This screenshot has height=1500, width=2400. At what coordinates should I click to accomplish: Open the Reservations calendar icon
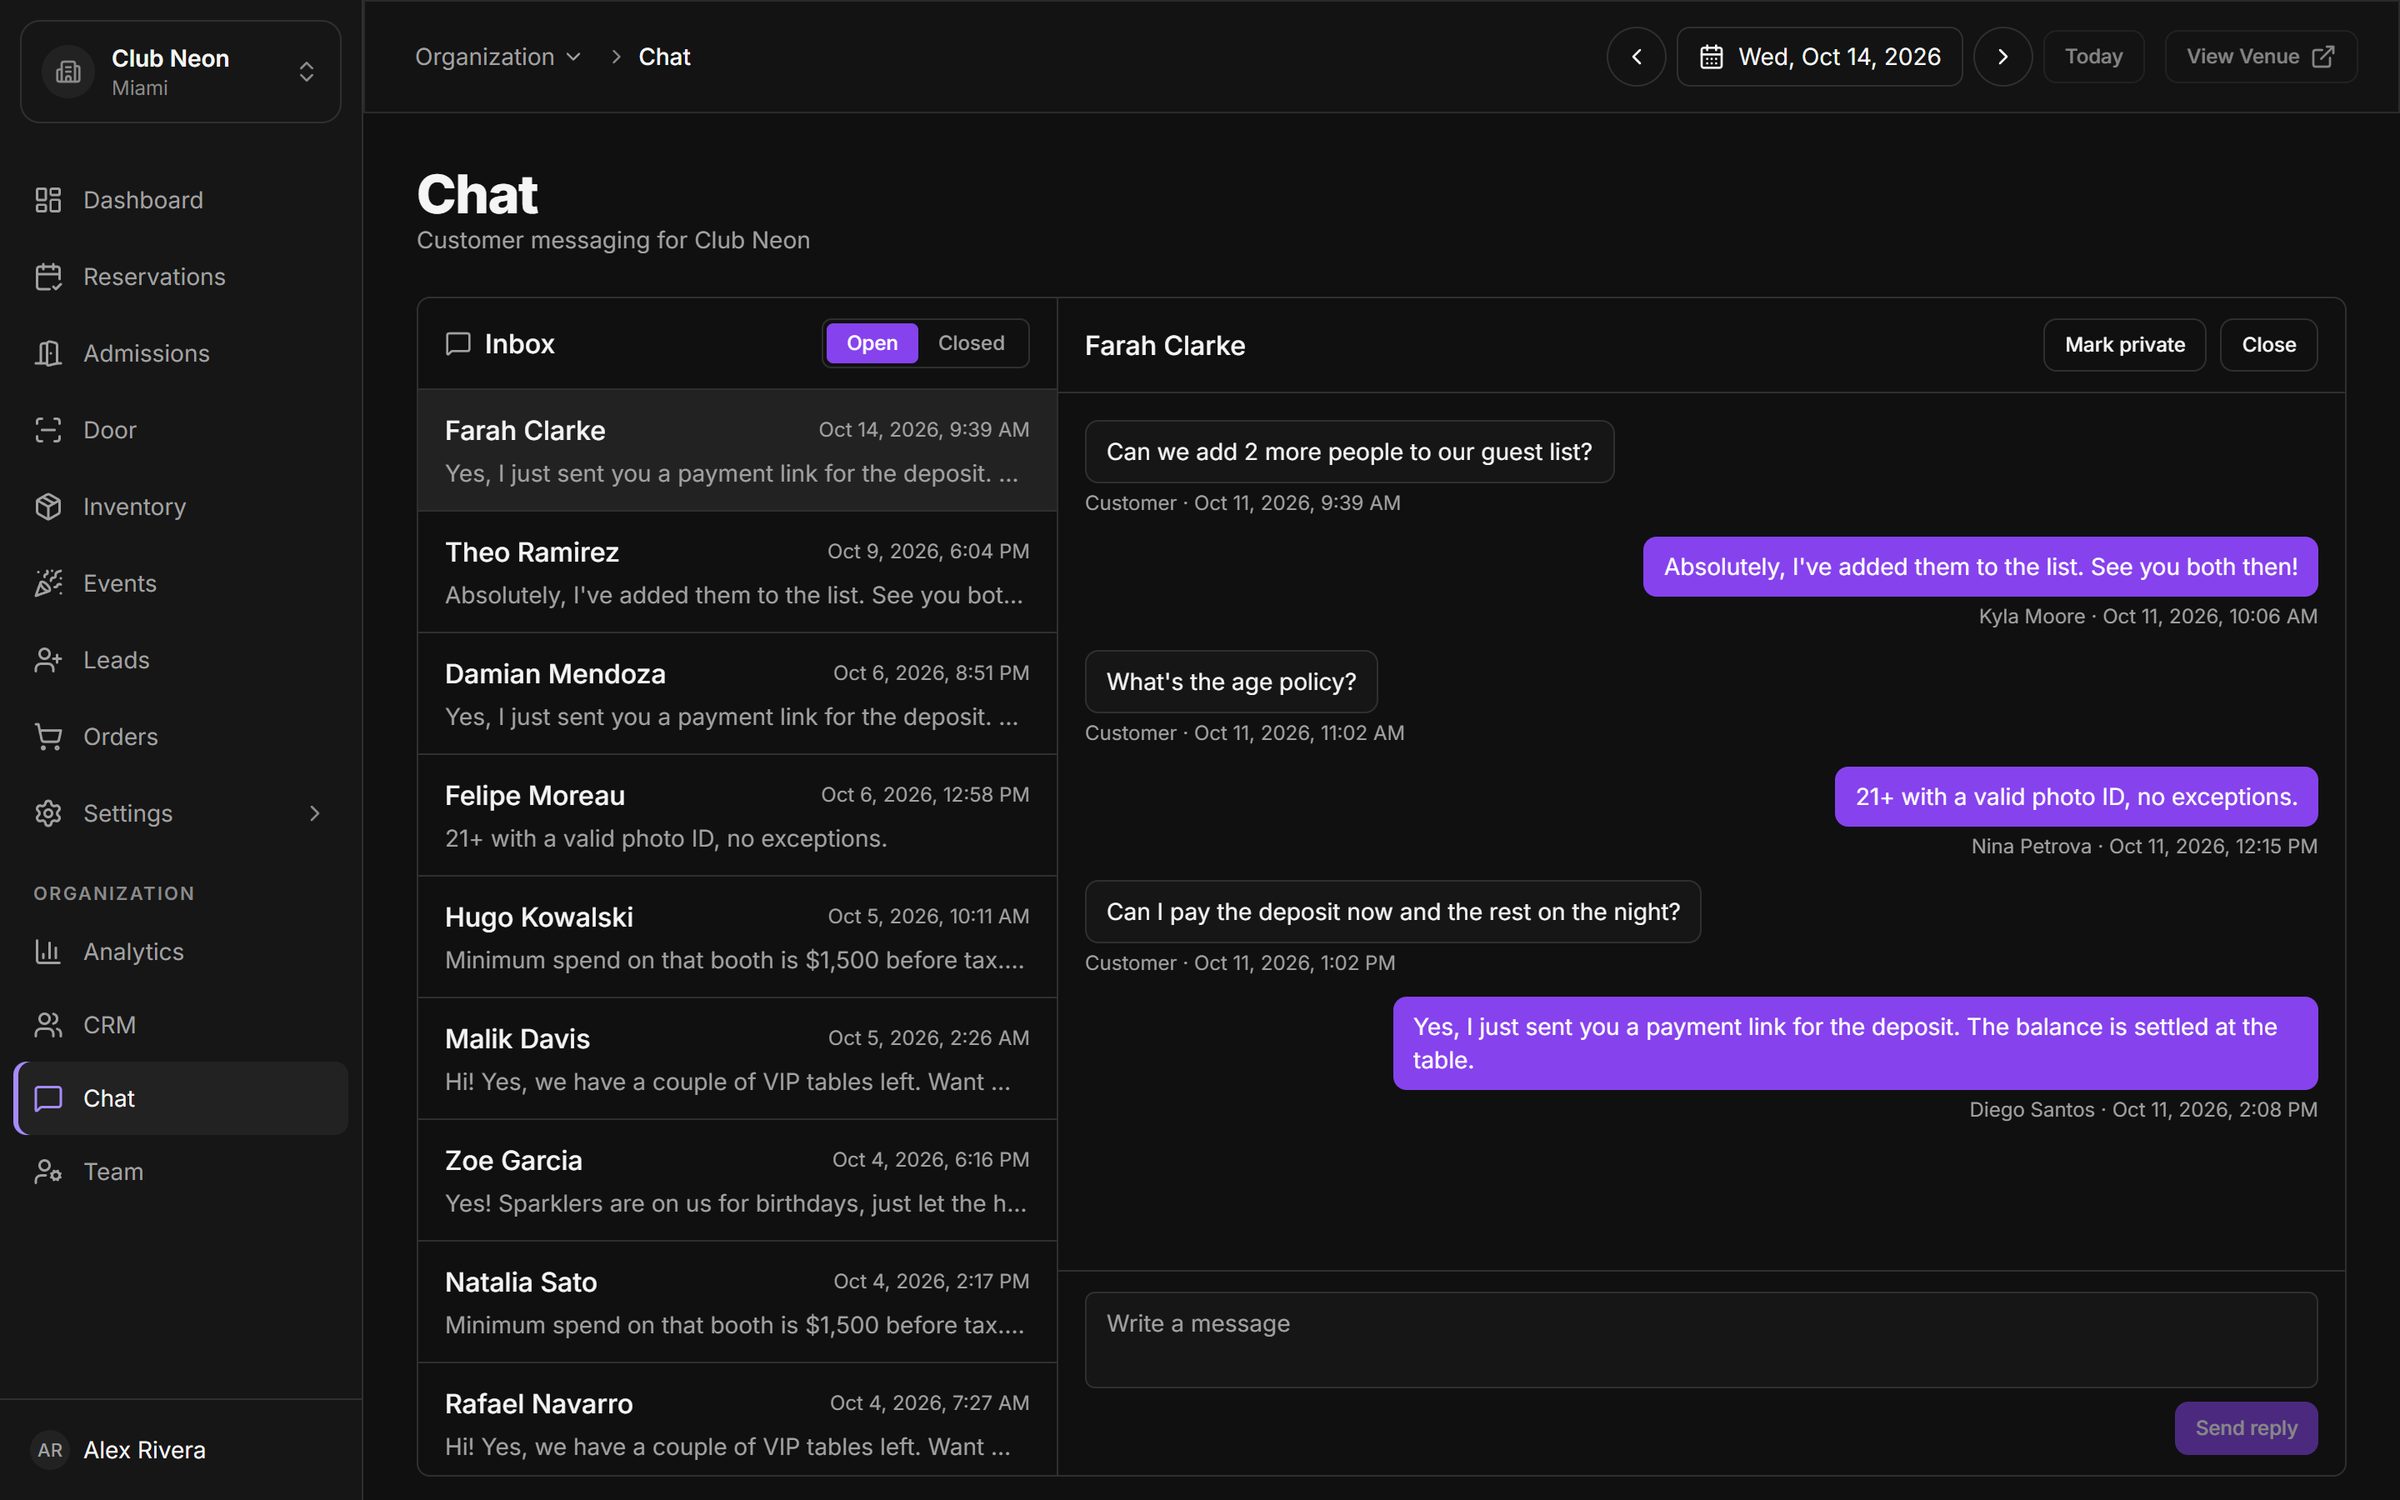coord(48,277)
